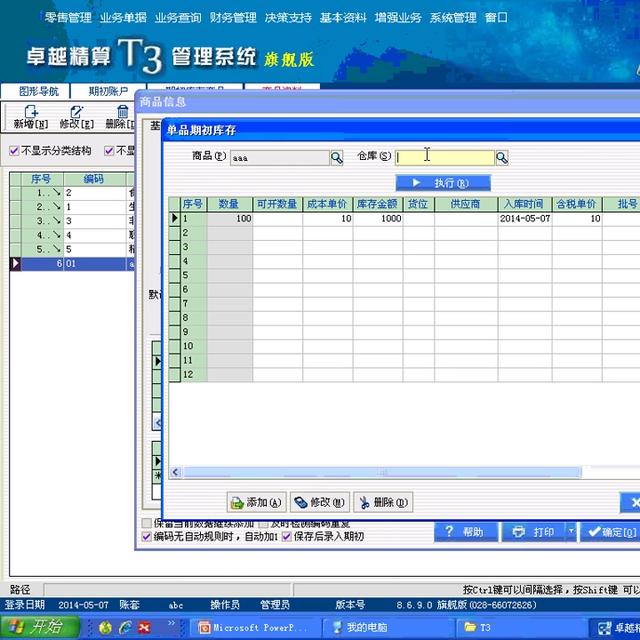Open the 决策支持 menu
The width and height of the screenshot is (640, 640).
tap(288, 18)
